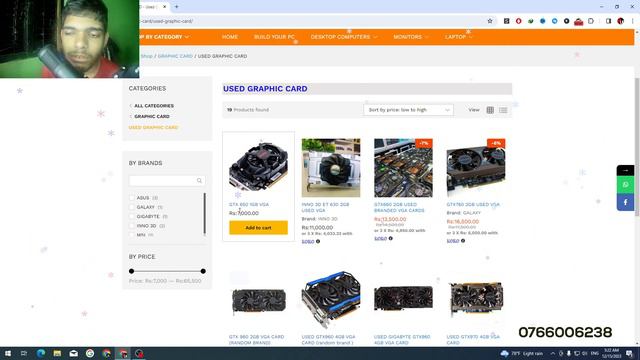This screenshot has width=640, height=360.
Task: Show info icon under GTX660 2GB card
Action: [x=391, y=238]
